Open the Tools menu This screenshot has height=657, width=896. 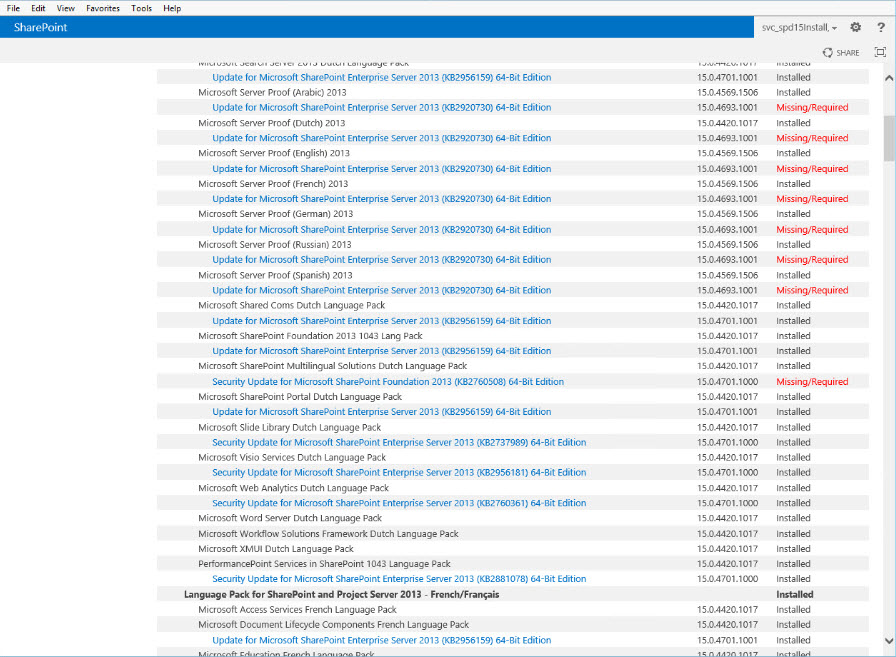(x=141, y=8)
